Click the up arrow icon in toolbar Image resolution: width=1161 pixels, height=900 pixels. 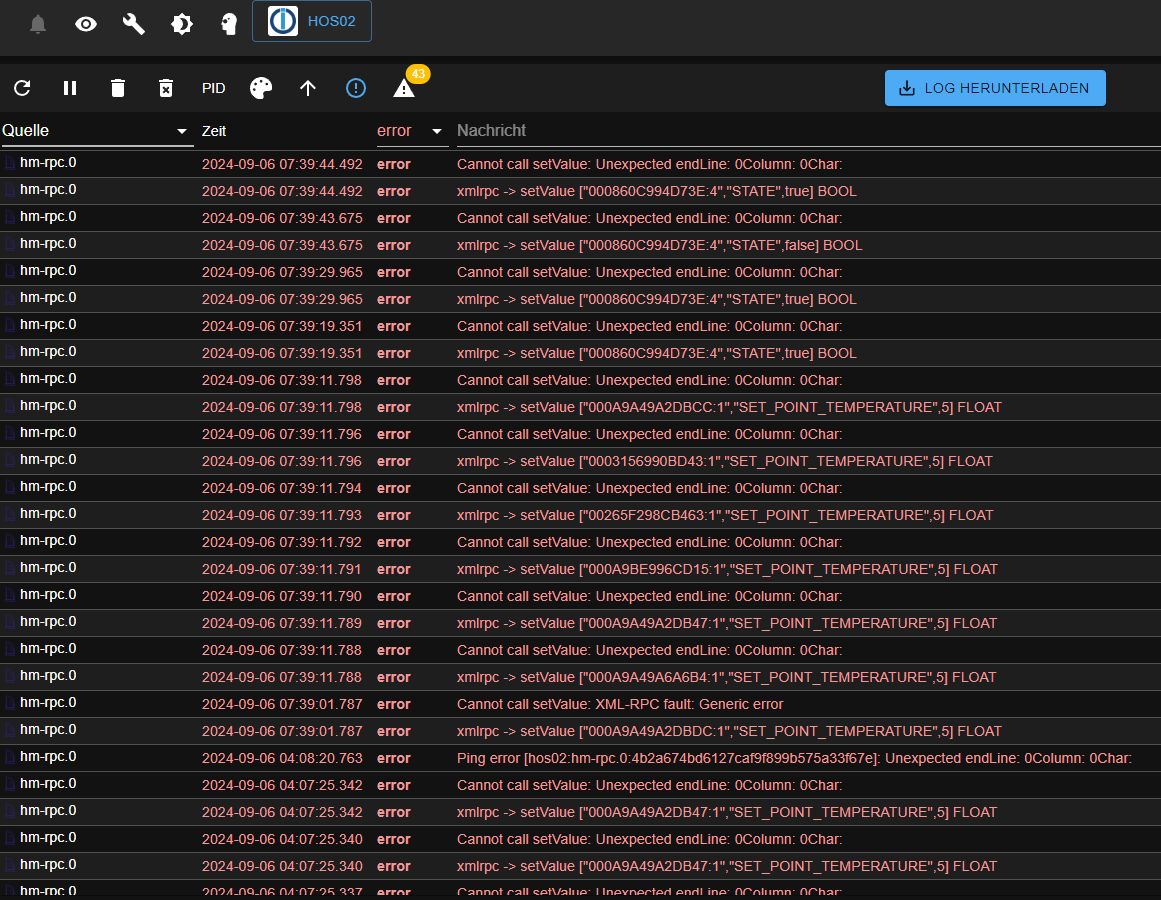pyautogui.click(x=308, y=88)
